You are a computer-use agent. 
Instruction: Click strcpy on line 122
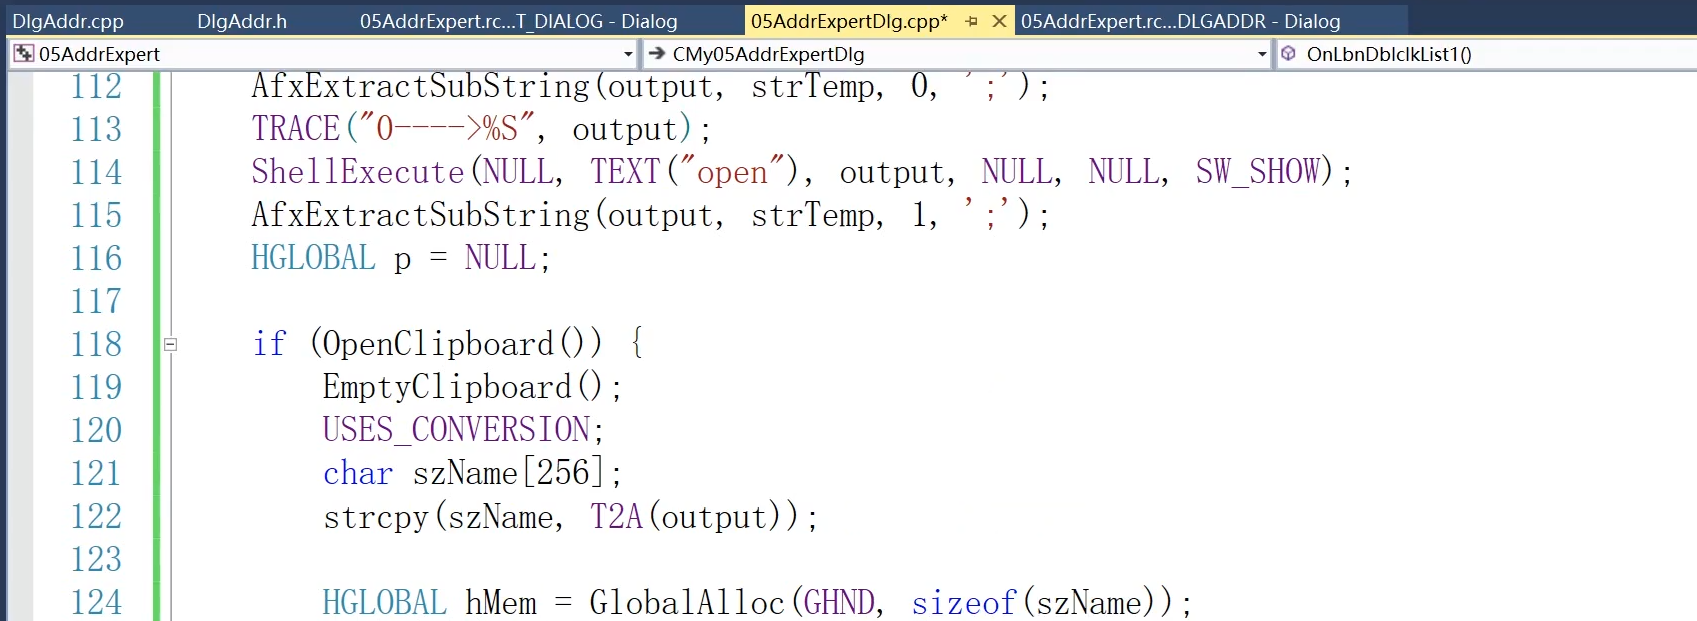(x=375, y=517)
